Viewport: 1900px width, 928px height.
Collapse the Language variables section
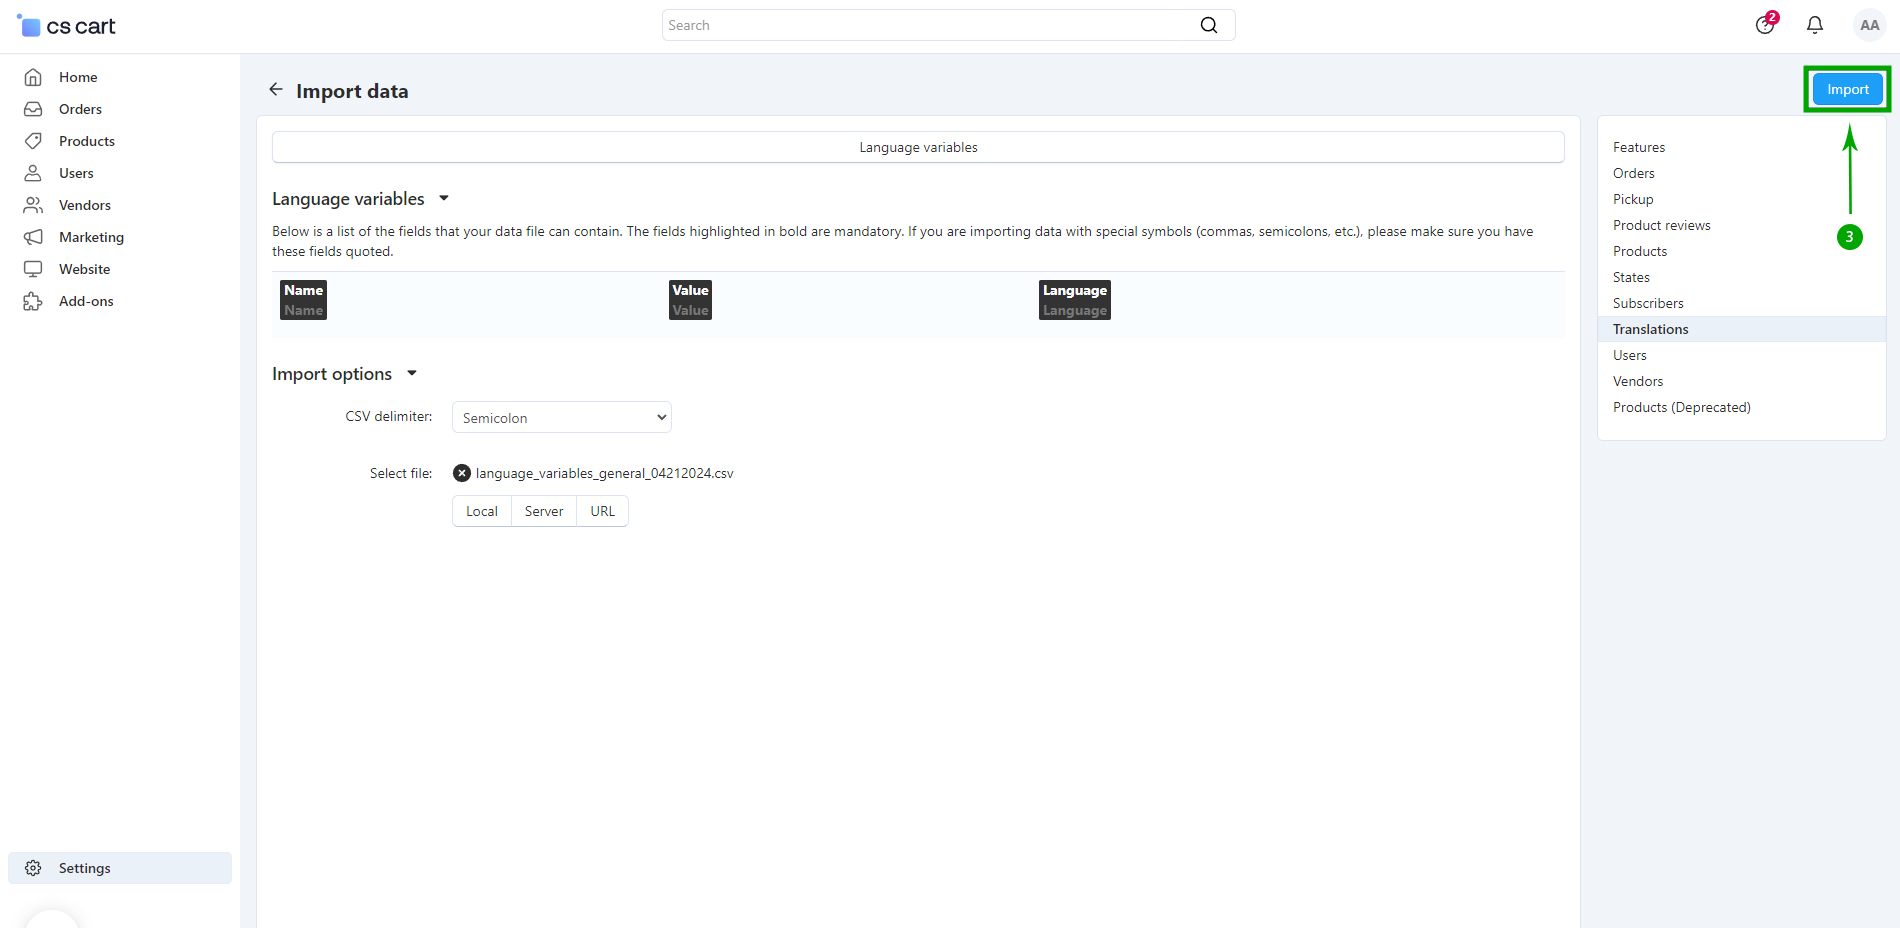click(444, 199)
